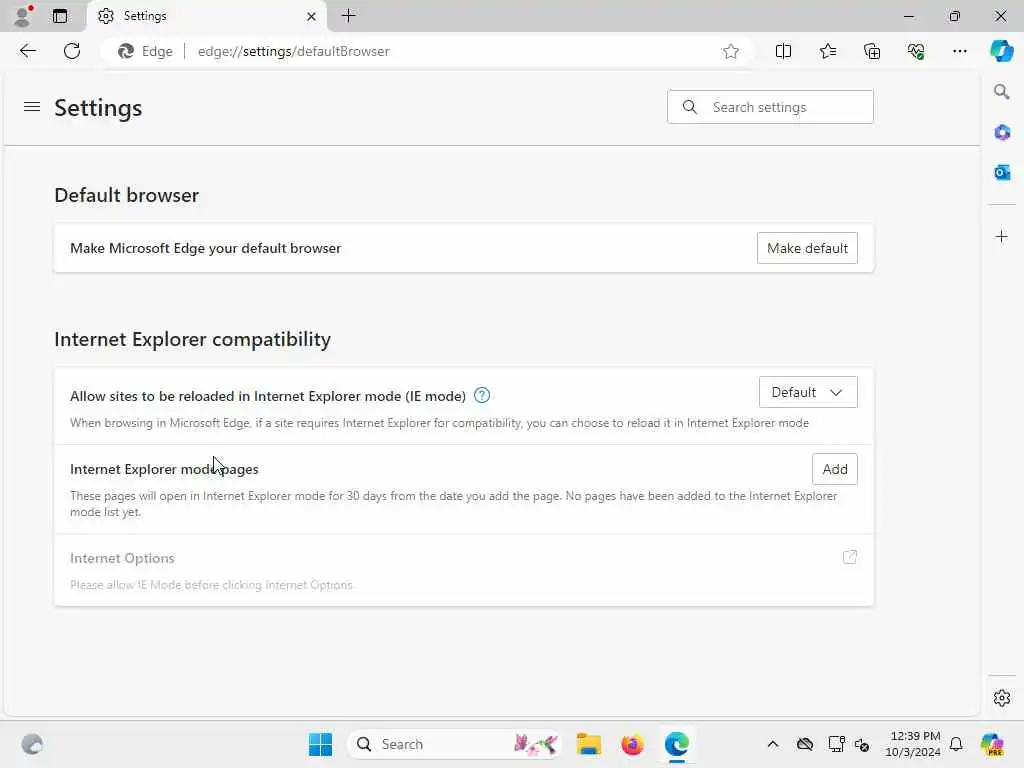The width and height of the screenshot is (1024, 768).
Task: Customize sidebar with plus icon
Action: 1002,236
